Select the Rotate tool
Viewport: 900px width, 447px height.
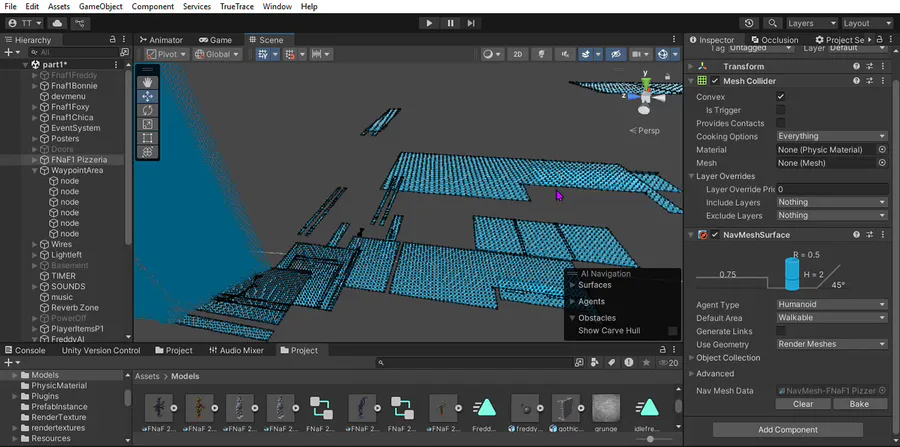coord(147,110)
